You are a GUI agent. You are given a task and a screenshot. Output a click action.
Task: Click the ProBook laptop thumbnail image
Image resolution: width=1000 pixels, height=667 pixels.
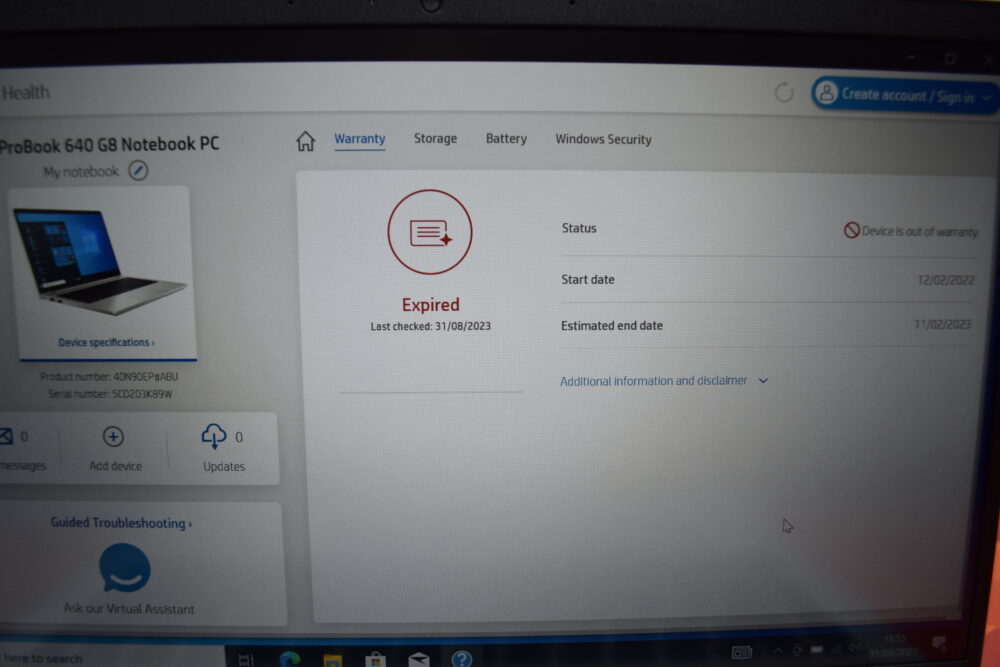[99, 261]
